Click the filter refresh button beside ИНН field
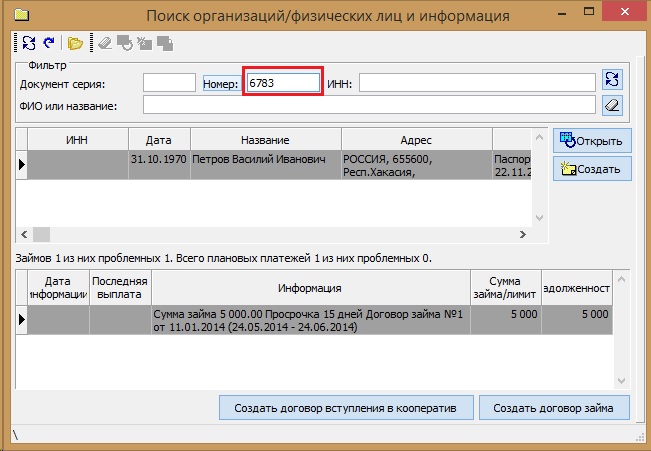Viewport: 651px width, 451px height. click(x=612, y=80)
